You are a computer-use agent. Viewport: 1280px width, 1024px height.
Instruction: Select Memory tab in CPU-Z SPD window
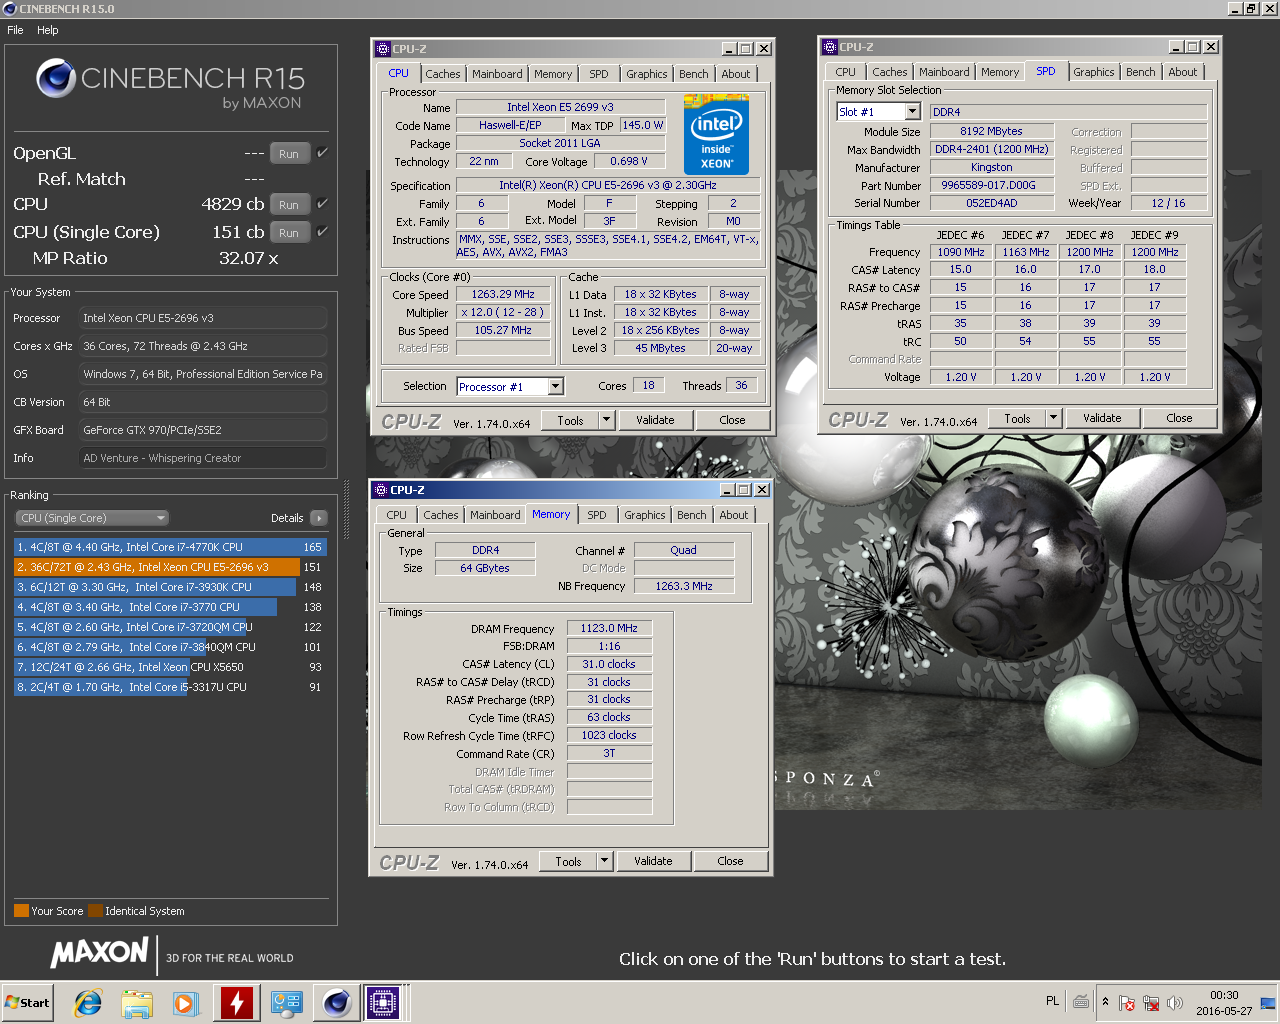click(x=1000, y=72)
